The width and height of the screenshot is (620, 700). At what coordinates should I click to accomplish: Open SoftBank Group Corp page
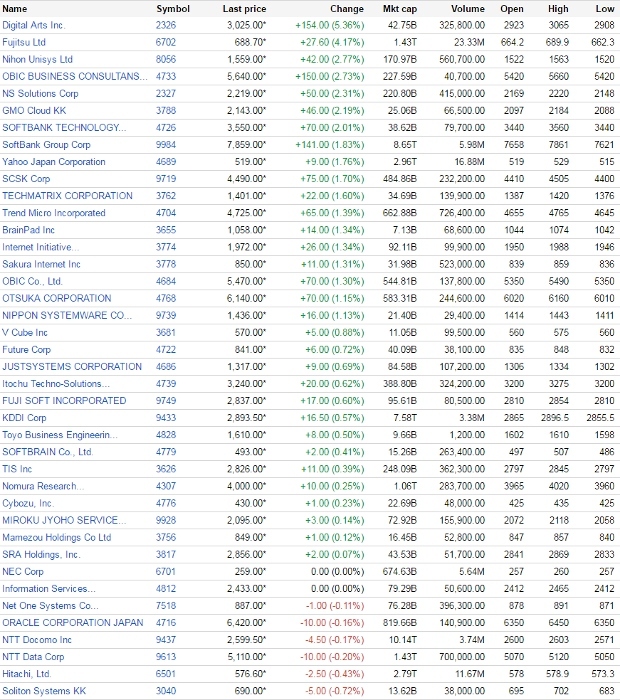tap(46, 145)
